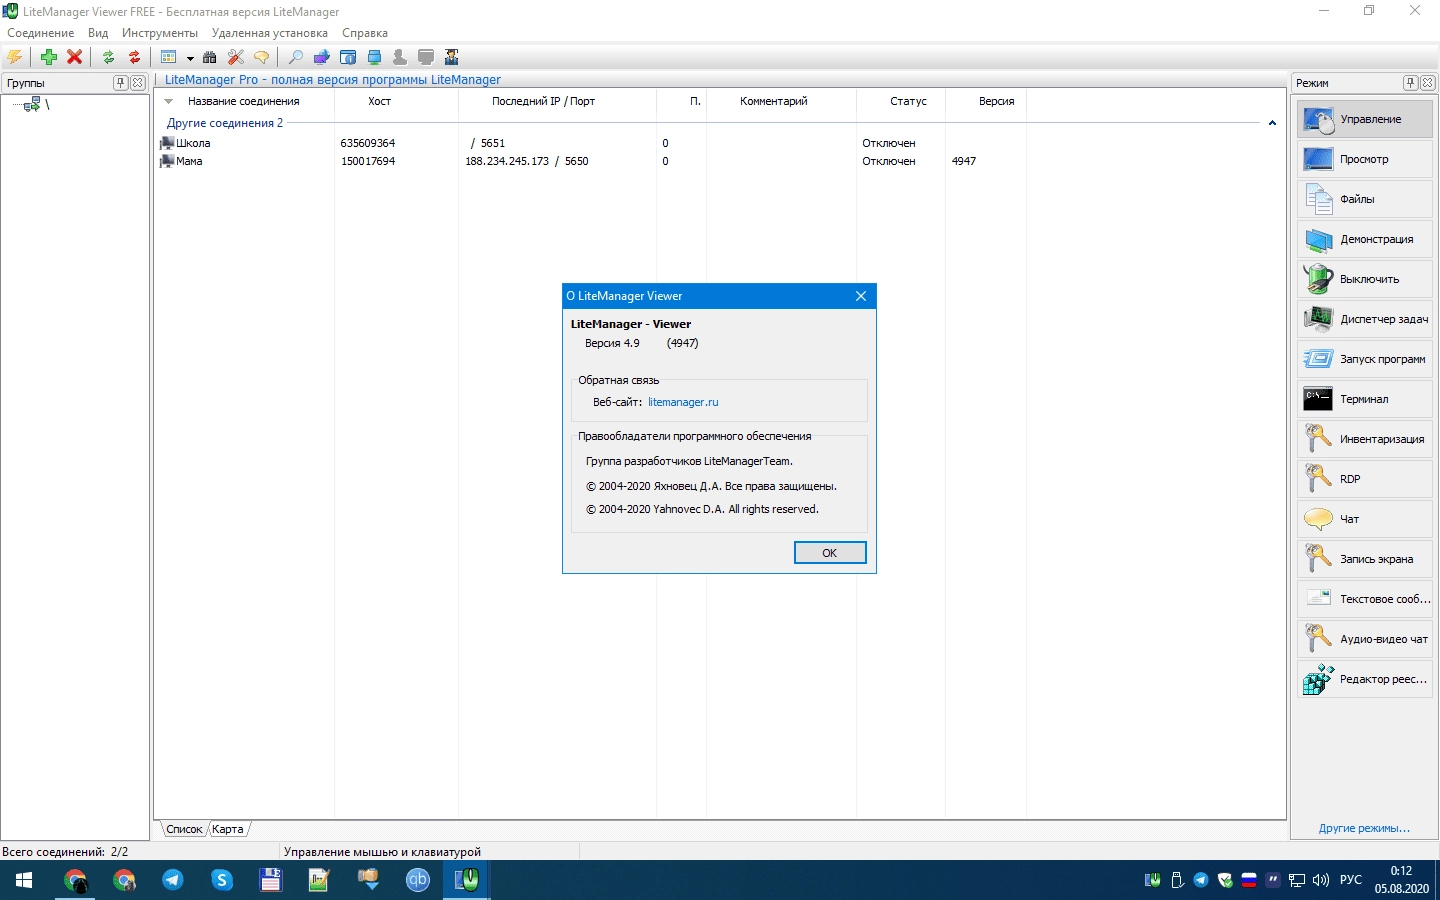Click the green arrows refresh icon
This screenshot has height=900, width=1440.
108,57
